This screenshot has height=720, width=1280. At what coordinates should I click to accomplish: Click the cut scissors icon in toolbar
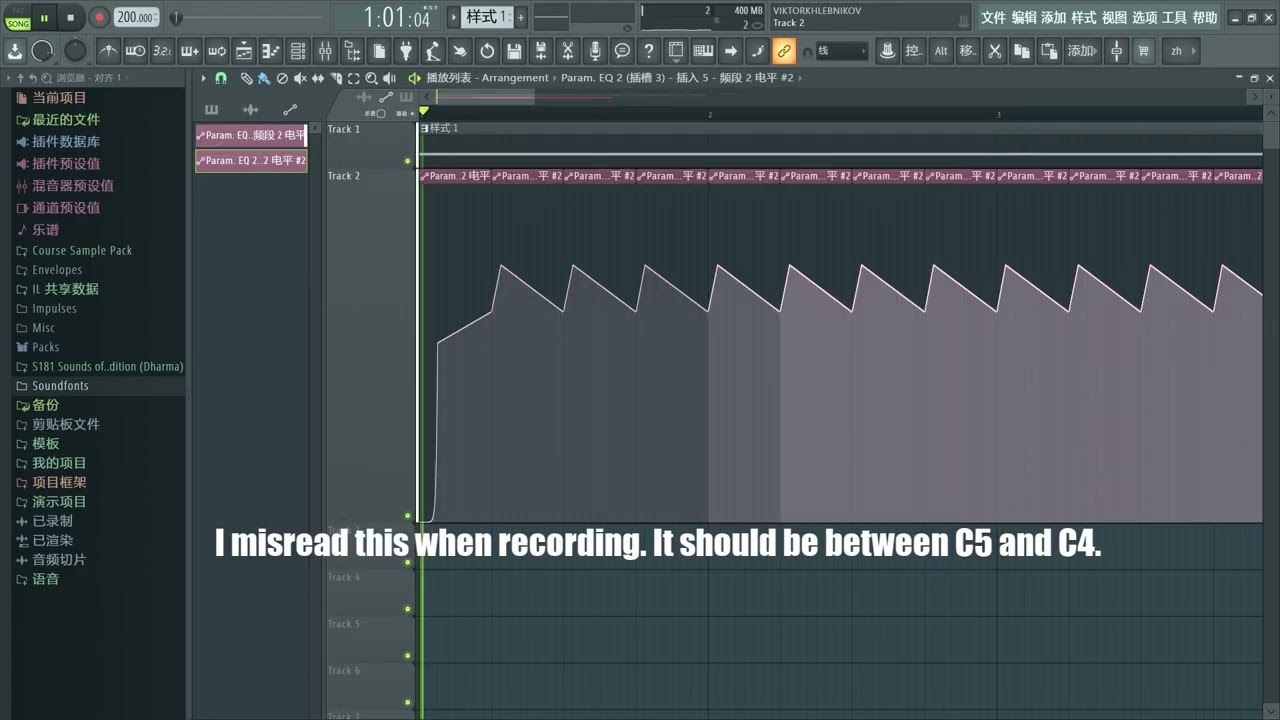(995, 51)
